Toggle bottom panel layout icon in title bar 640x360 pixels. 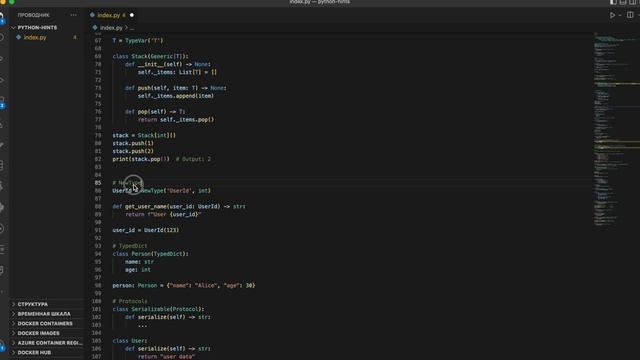click(623, 2)
